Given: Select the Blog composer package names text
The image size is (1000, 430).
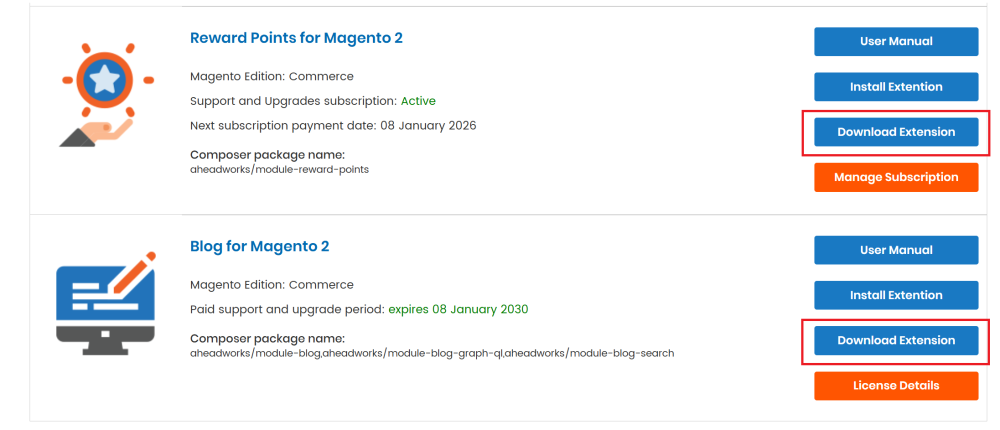Looking at the screenshot, I should (432, 353).
